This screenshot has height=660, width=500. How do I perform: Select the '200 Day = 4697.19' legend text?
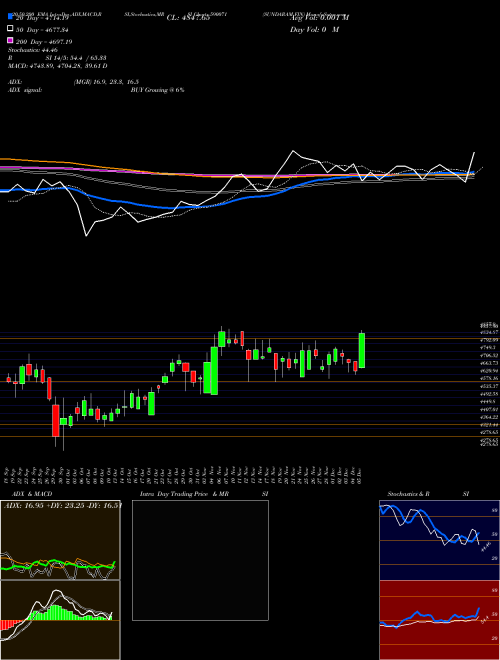44,42
